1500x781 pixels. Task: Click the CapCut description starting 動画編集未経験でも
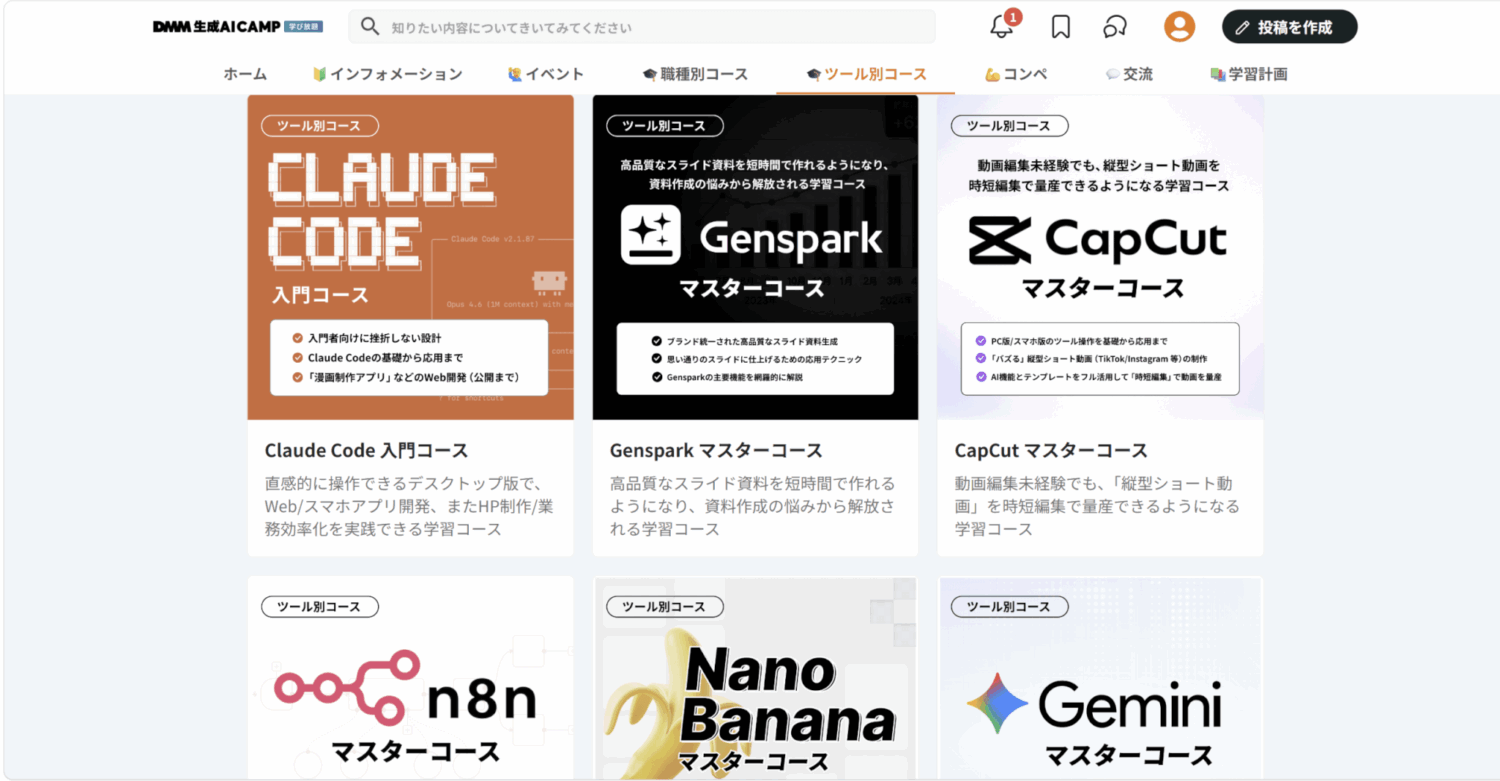(x=1097, y=506)
